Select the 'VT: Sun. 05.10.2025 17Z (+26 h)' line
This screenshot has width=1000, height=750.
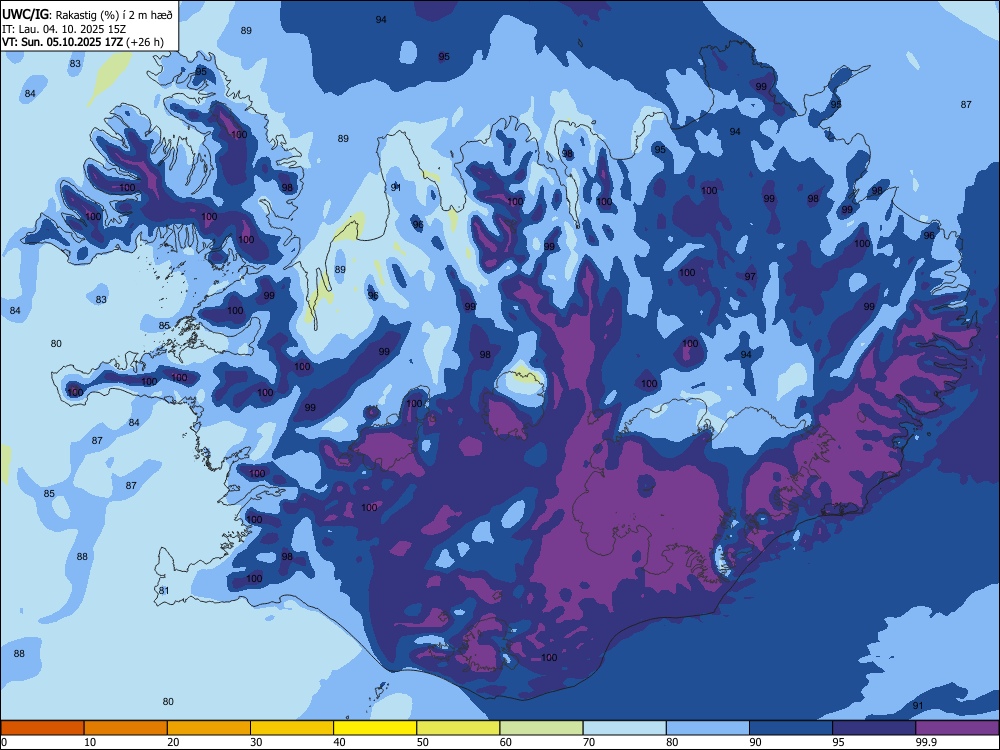pyautogui.click(x=83, y=42)
